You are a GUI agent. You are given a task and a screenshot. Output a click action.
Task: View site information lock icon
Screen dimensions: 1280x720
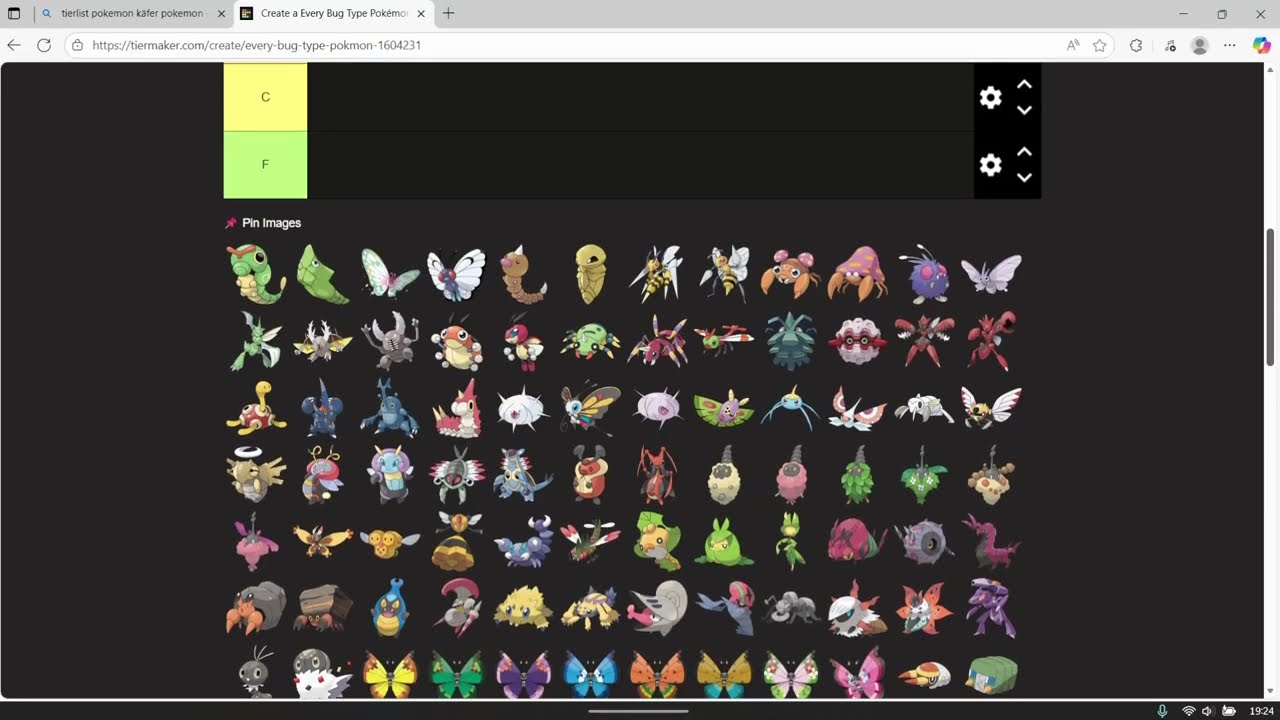click(x=78, y=45)
